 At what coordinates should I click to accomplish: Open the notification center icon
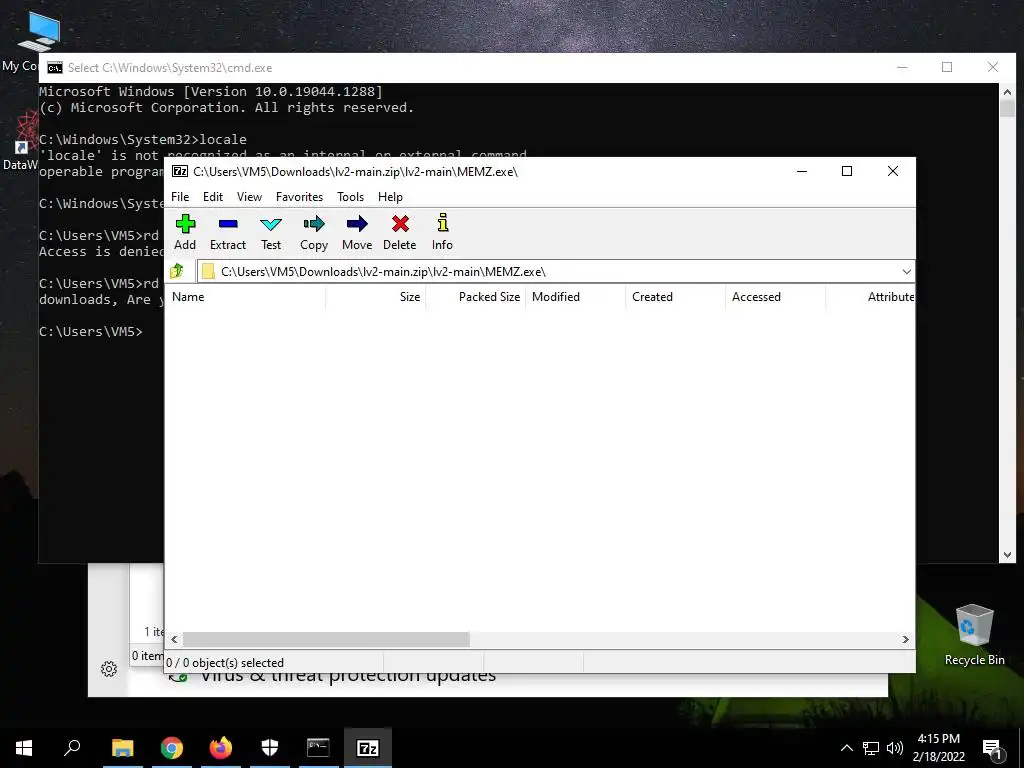coord(992,750)
